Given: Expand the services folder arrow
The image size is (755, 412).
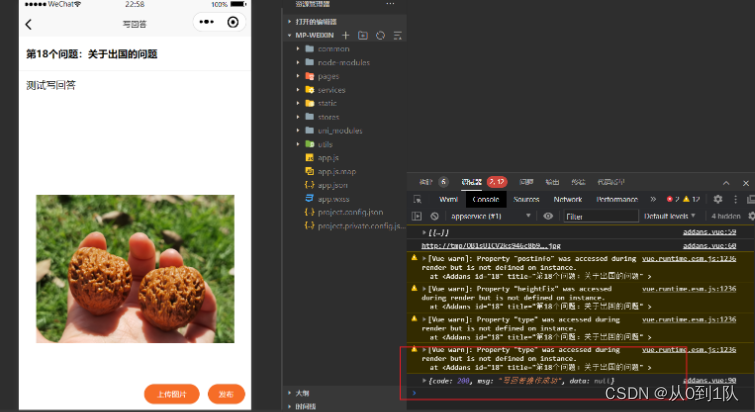Looking at the screenshot, I should tap(298, 90).
